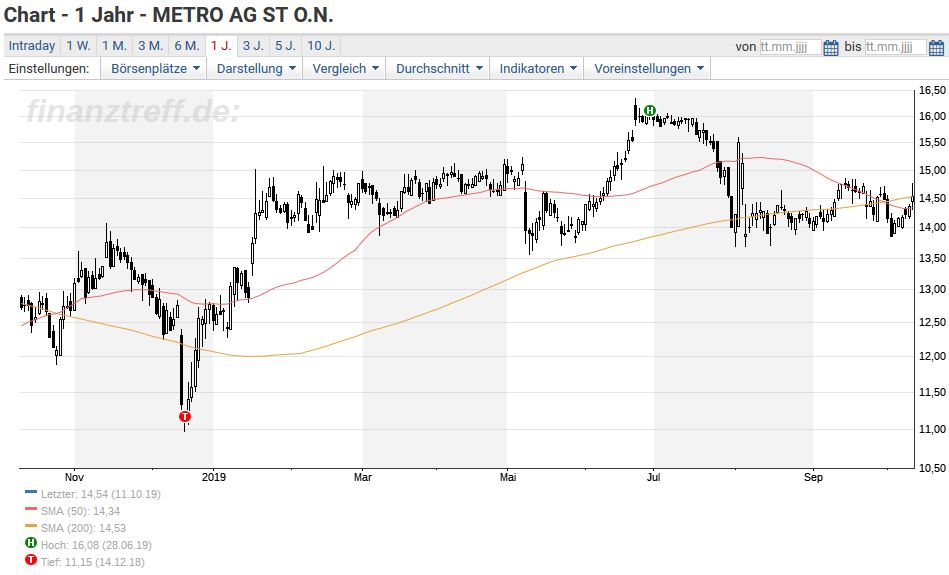Click the 'Sep' x-axis label
Image resolution: width=949 pixels, height=575 pixels.
(x=813, y=477)
